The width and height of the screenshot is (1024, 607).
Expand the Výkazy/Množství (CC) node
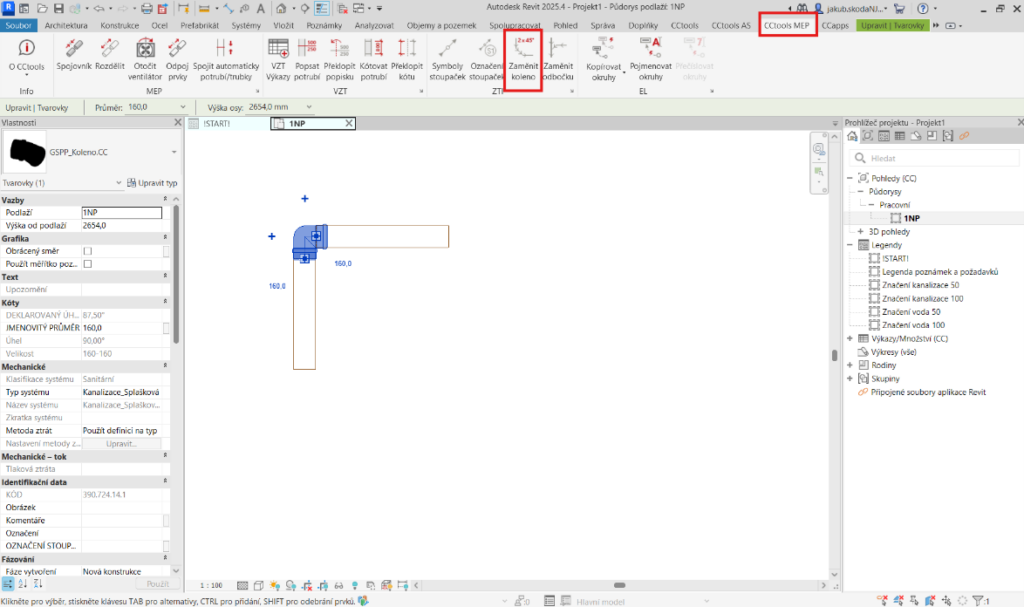[x=850, y=338]
